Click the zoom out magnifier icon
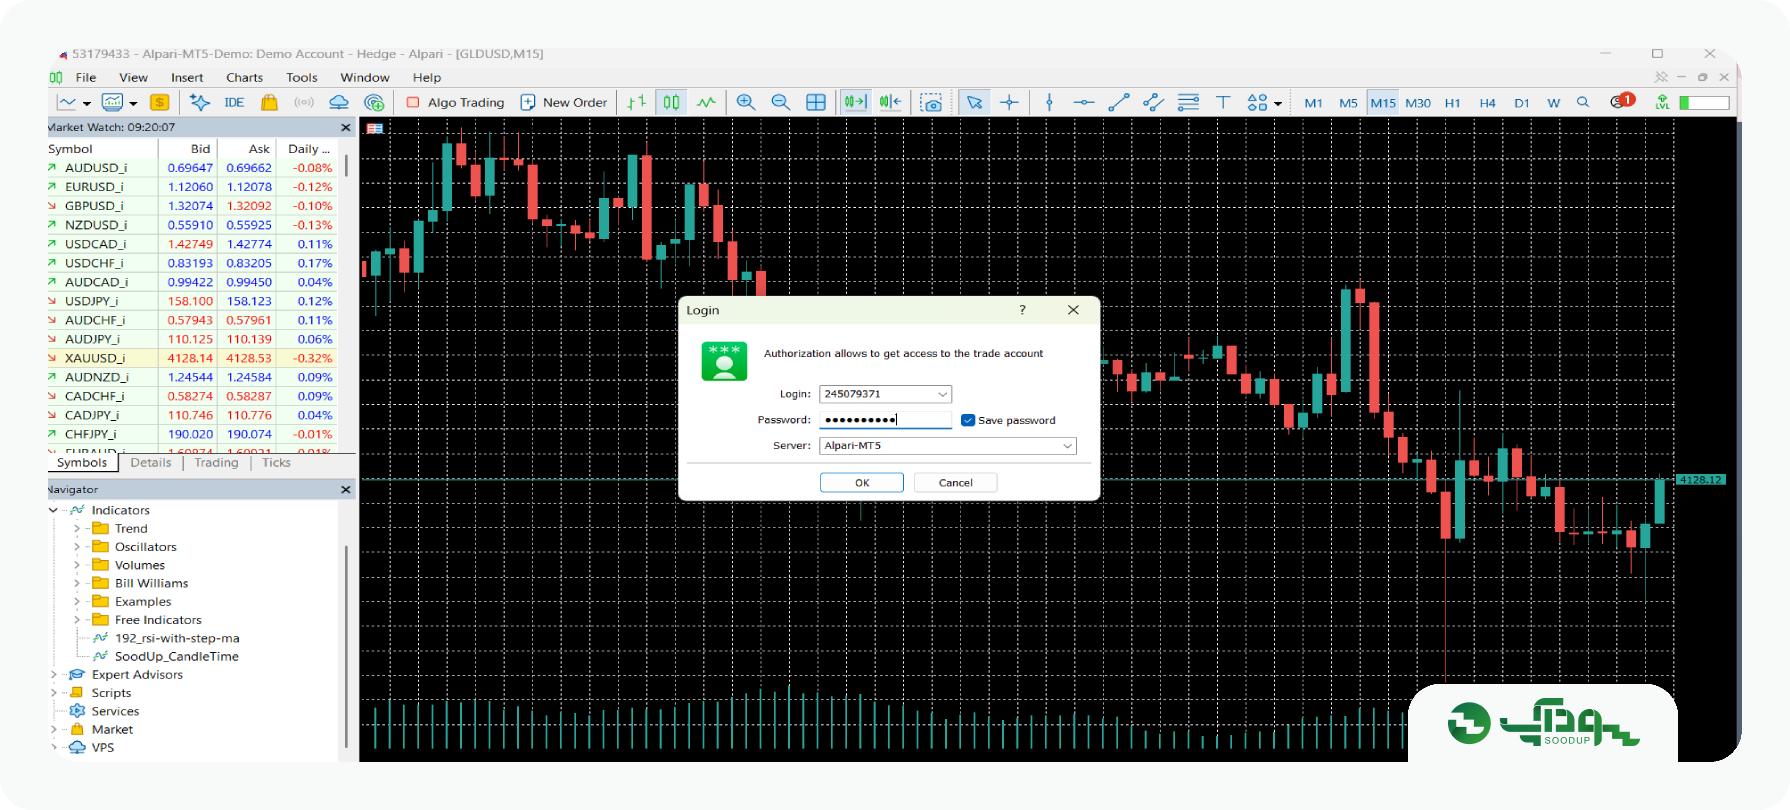This screenshot has width=1790, height=810. pyautogui.click(x=780, y=102)
